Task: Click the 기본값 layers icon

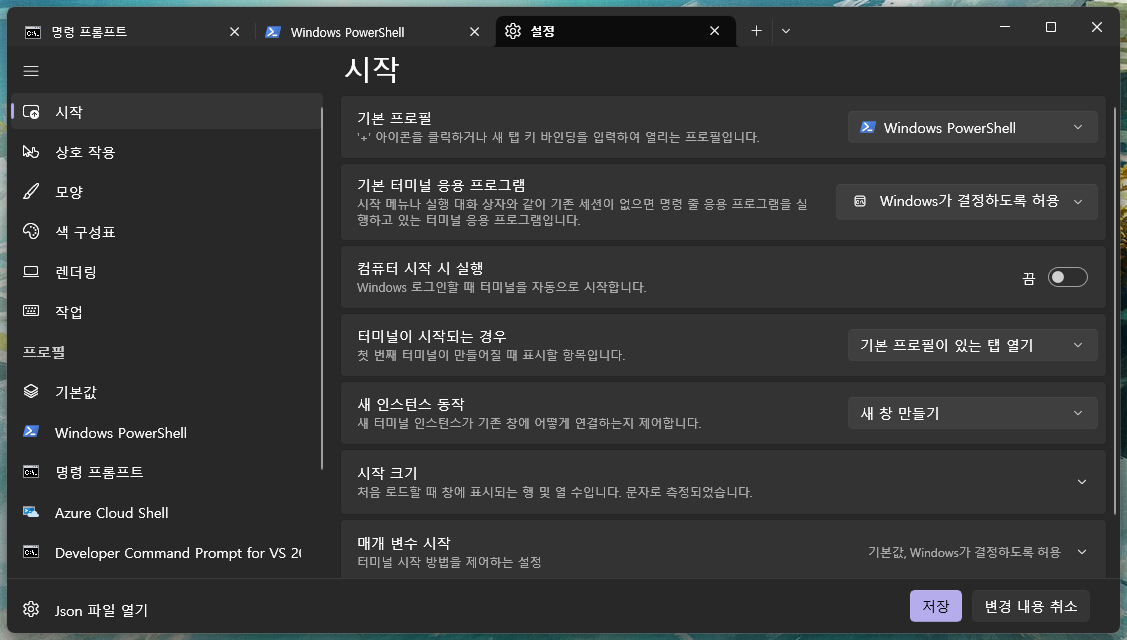Action: coord(31,392)
